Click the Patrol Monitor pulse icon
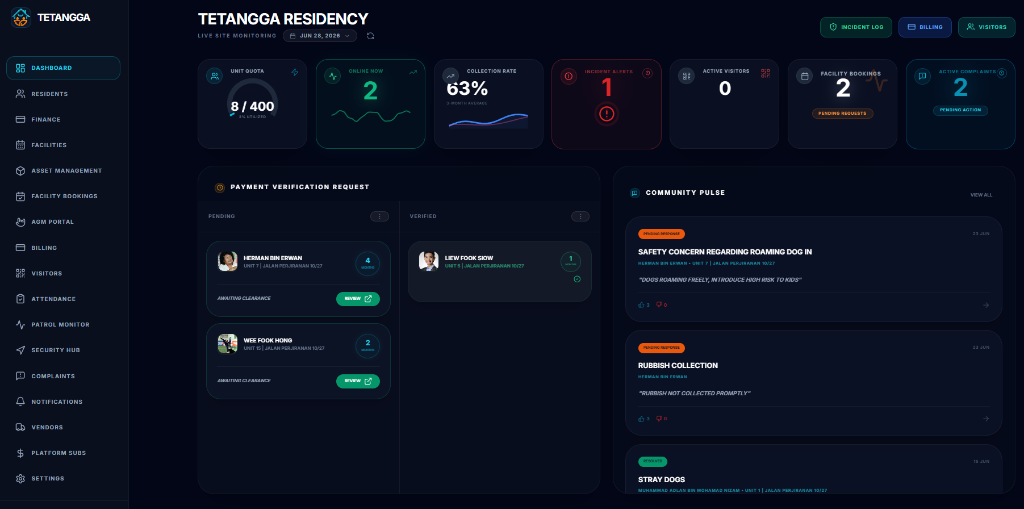This screenshot has height=509, width=1024. coord(20,324)
